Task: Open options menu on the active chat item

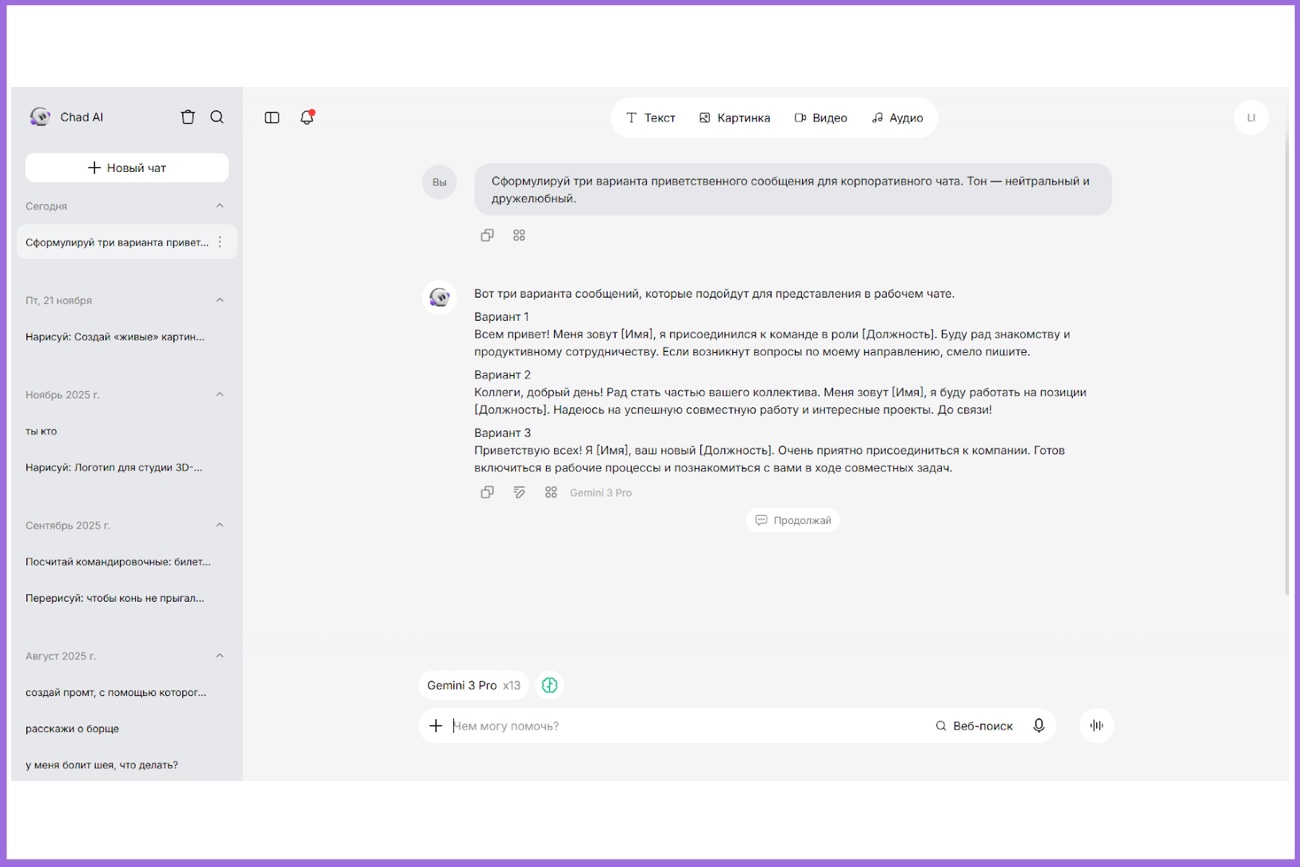Action: [x=219, y=241]
